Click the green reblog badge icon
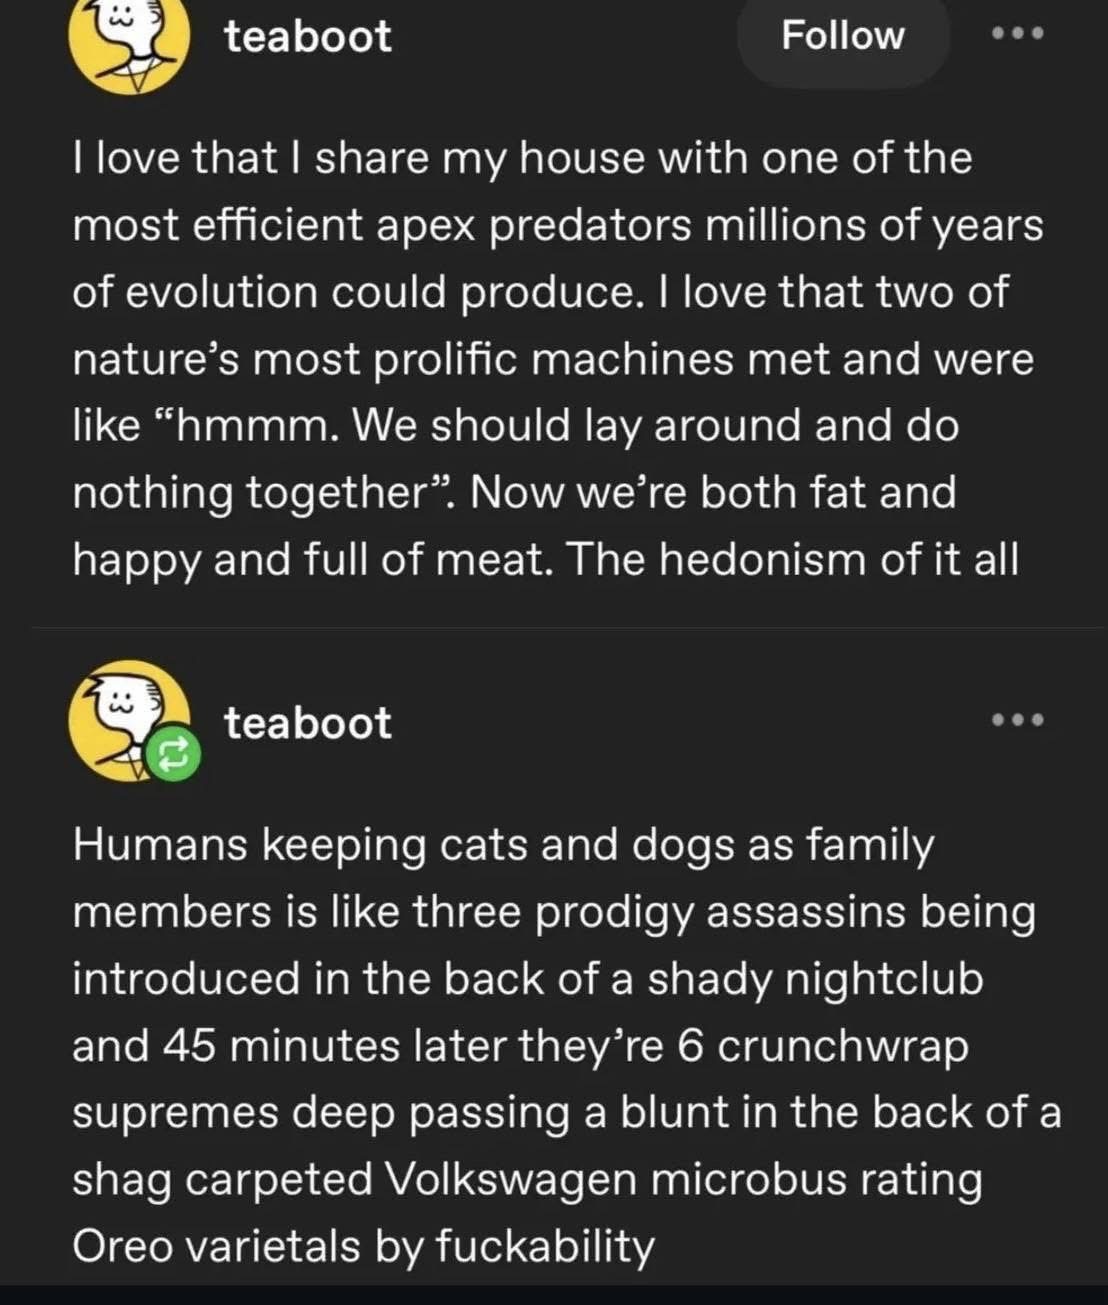 click(174, 757)
